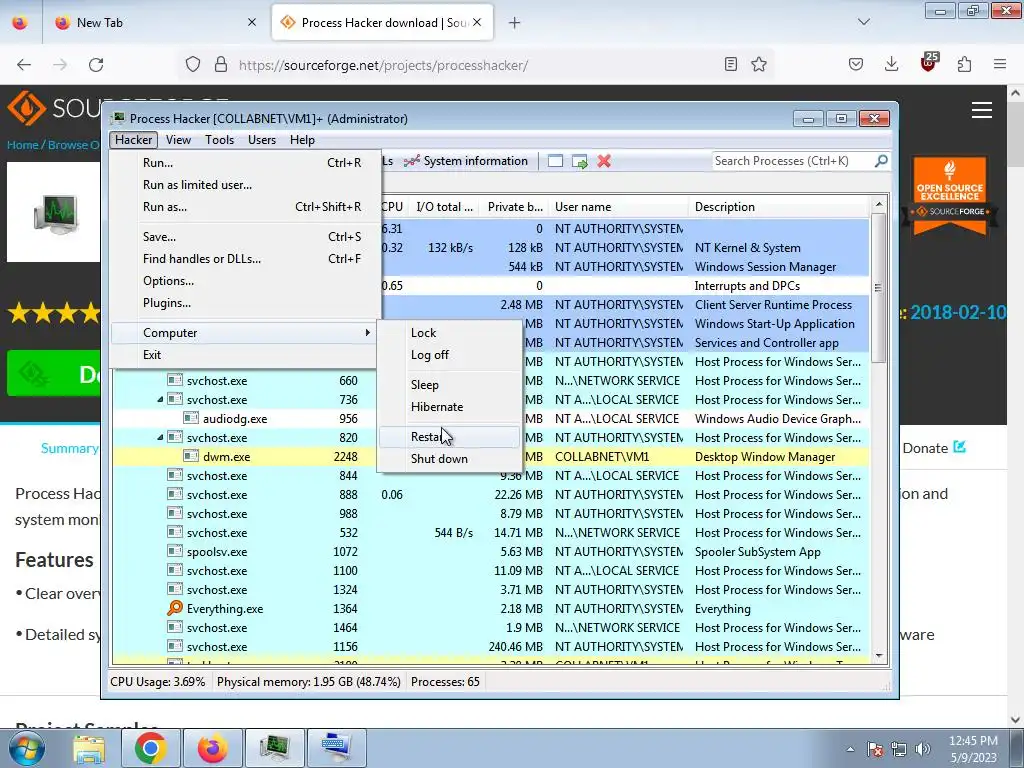The width and height of the screenshot is (1024, 768).
Task: Click the red X terminate toolbar icon
Action: 604,161
